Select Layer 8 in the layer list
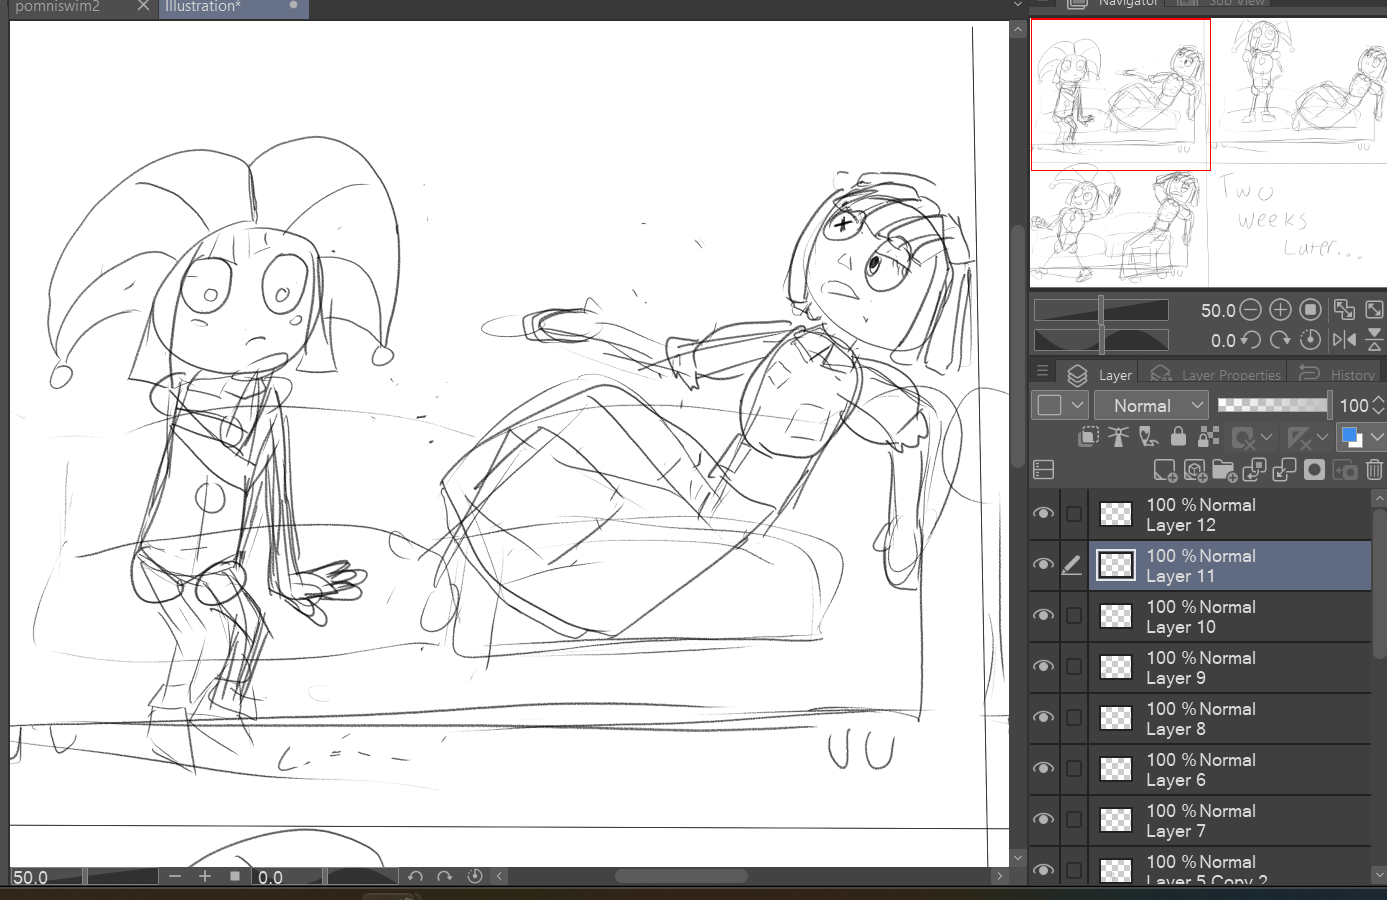This screenshot has width=1387, height=900. (x=1230, y=718)
